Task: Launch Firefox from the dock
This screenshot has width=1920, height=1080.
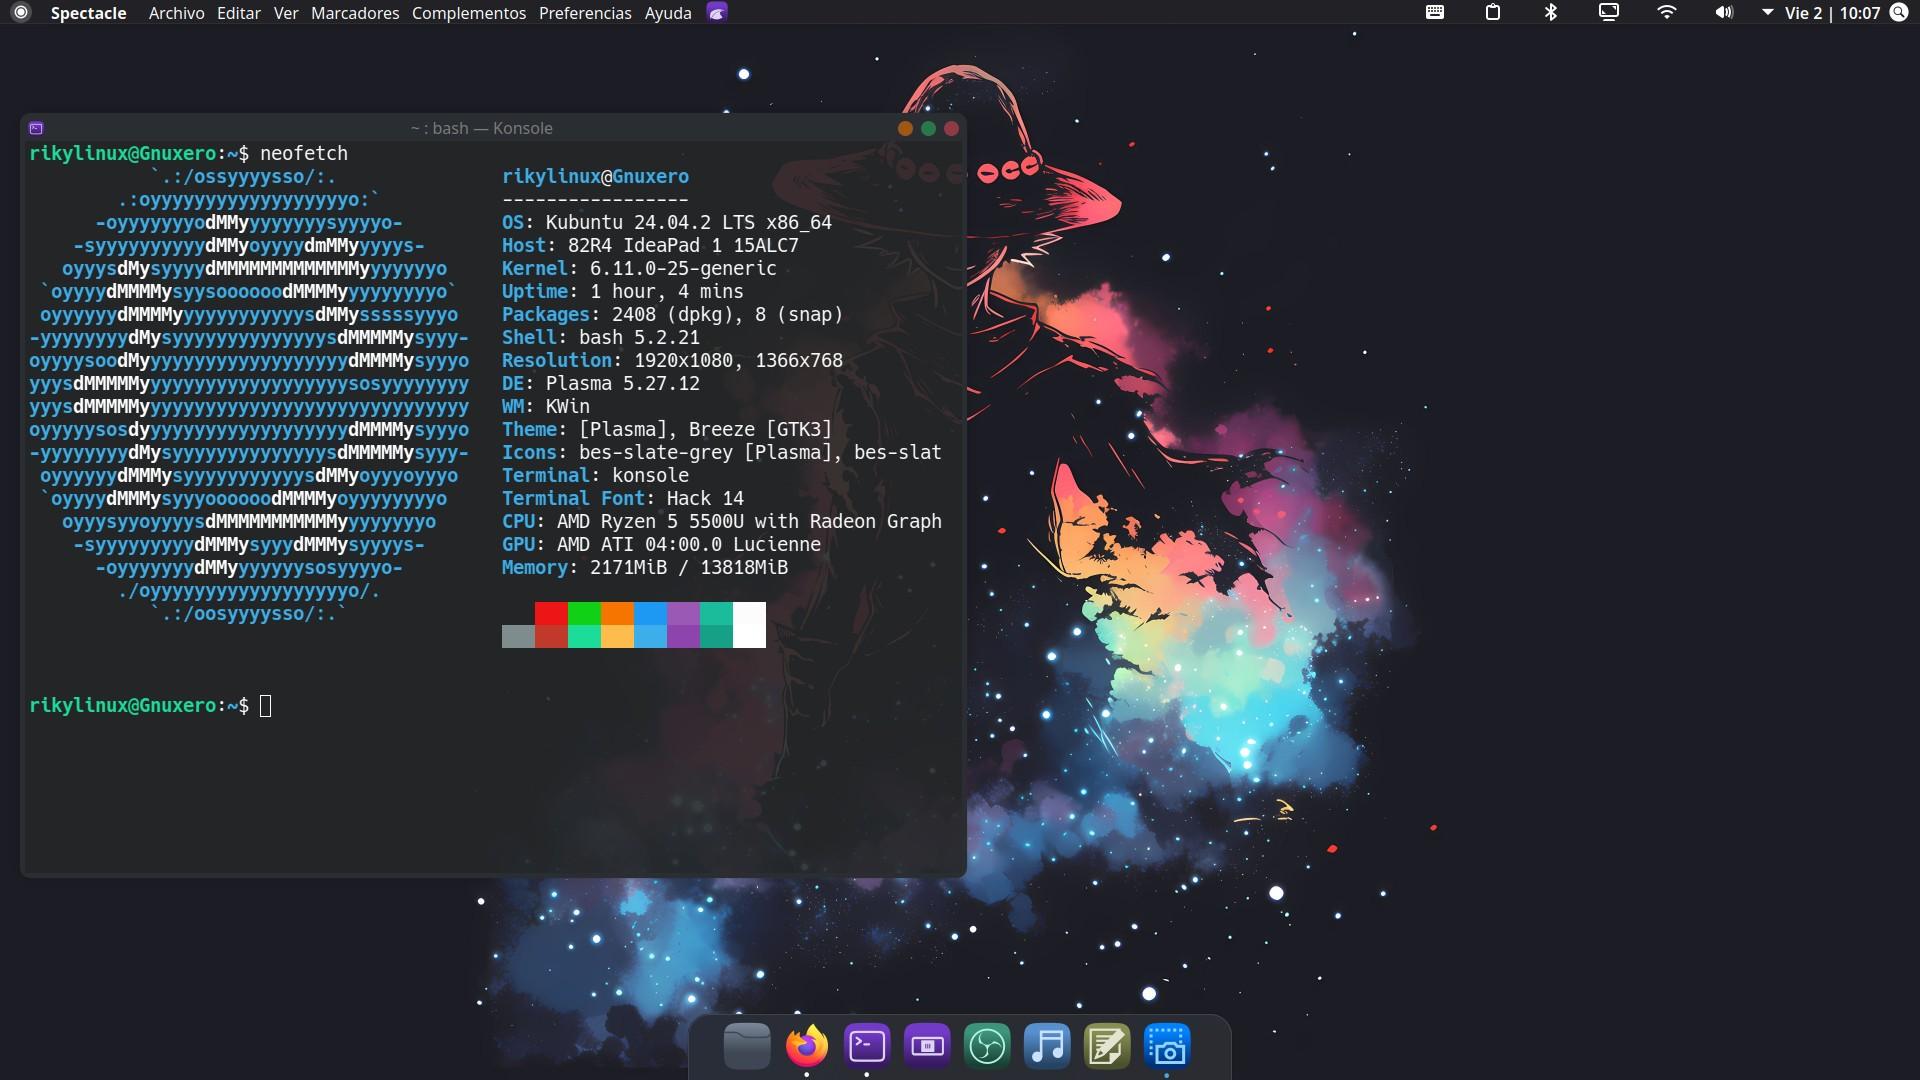Action: [807, 1046]
